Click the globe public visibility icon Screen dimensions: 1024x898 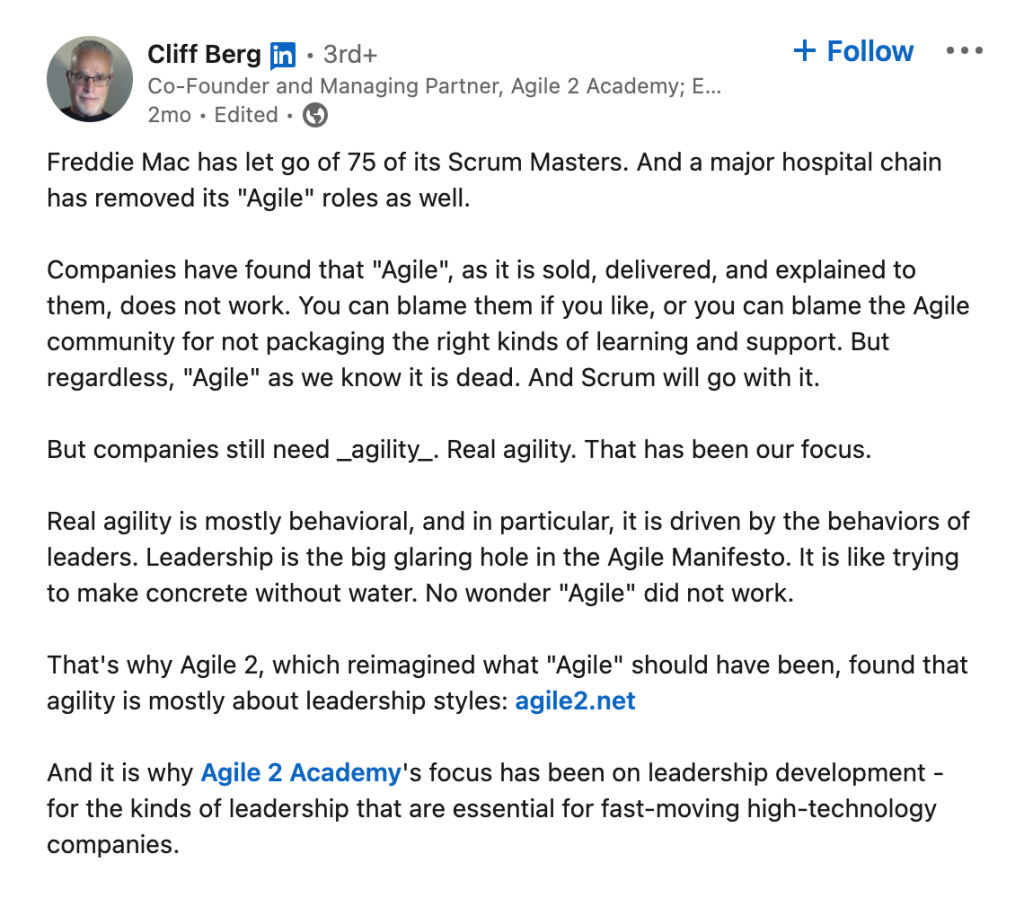tap(315, 116)
